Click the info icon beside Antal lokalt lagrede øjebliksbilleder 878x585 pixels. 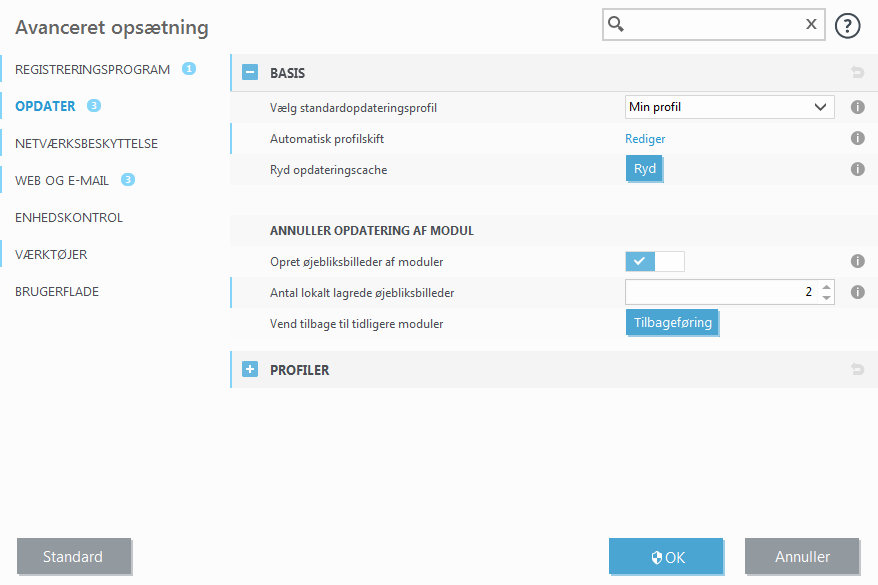click(857, 292)
